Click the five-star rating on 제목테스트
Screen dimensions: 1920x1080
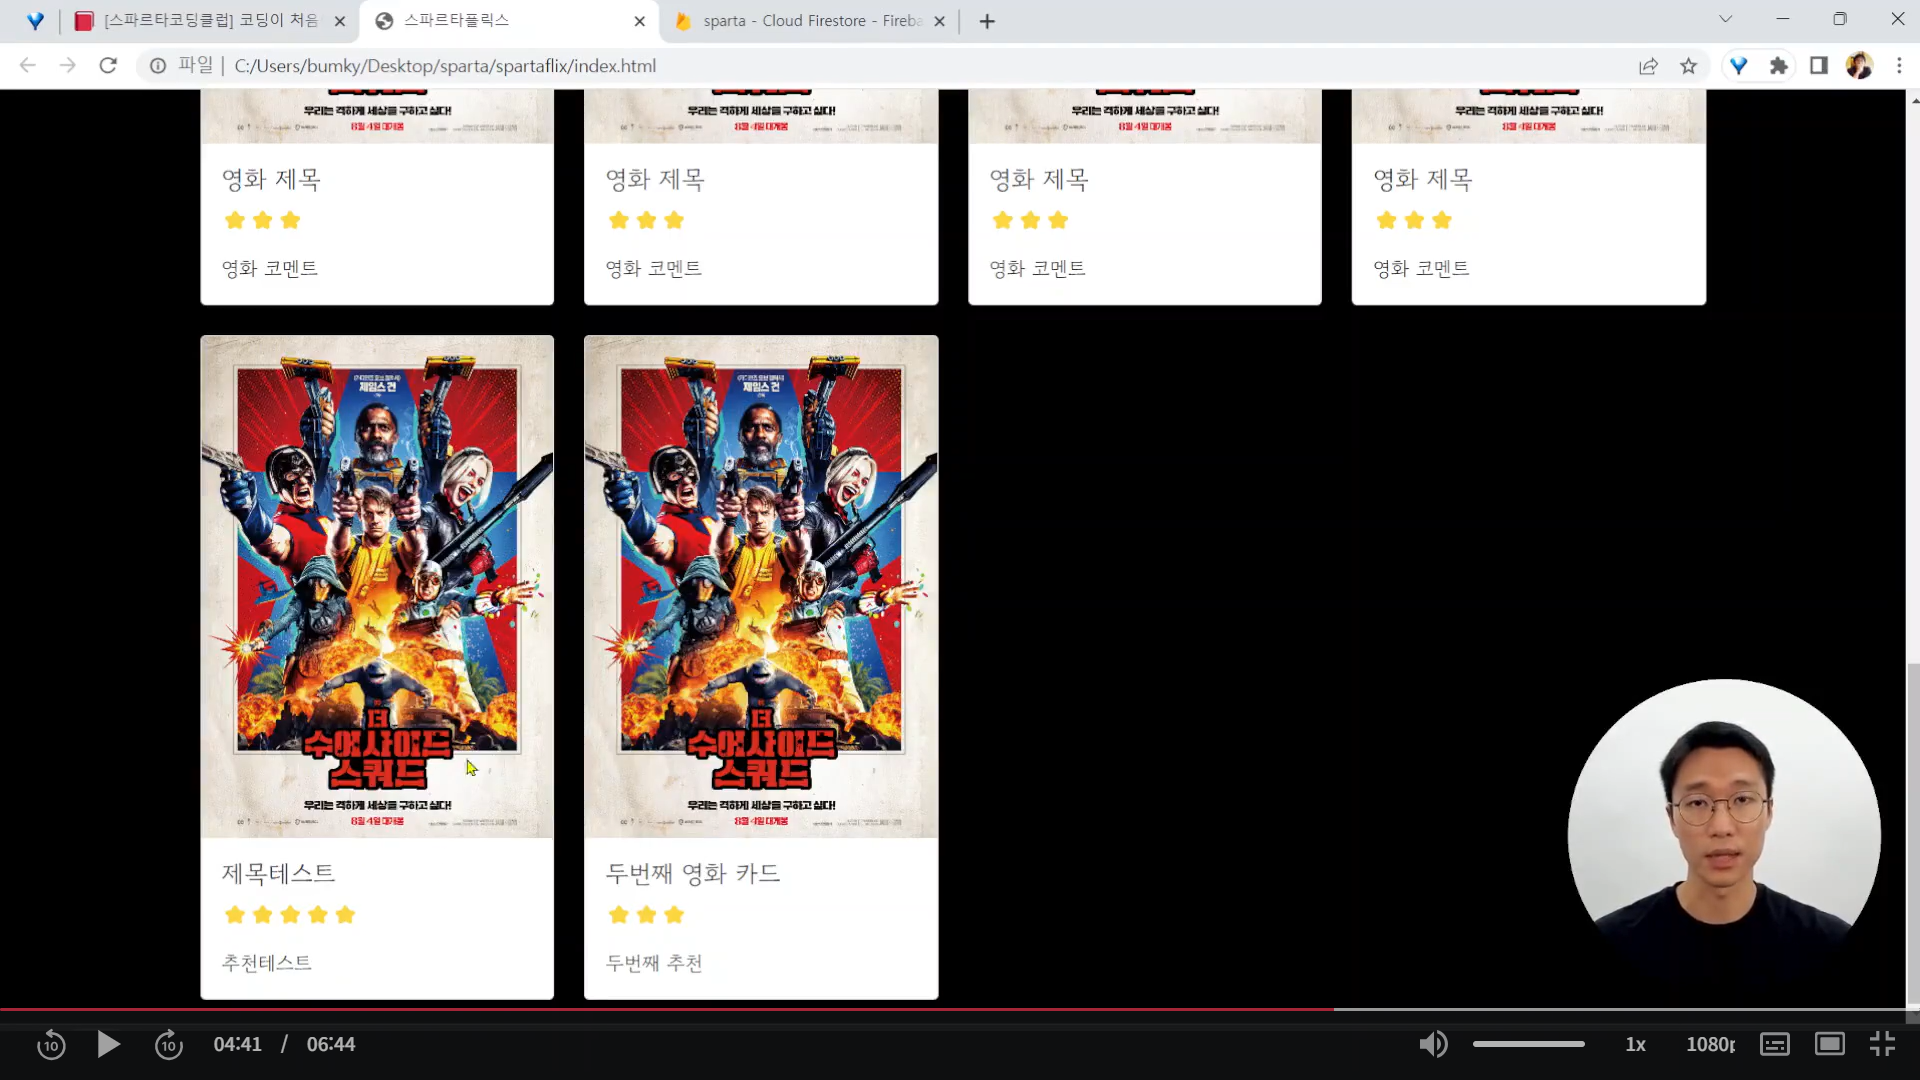tap(290, 915)
